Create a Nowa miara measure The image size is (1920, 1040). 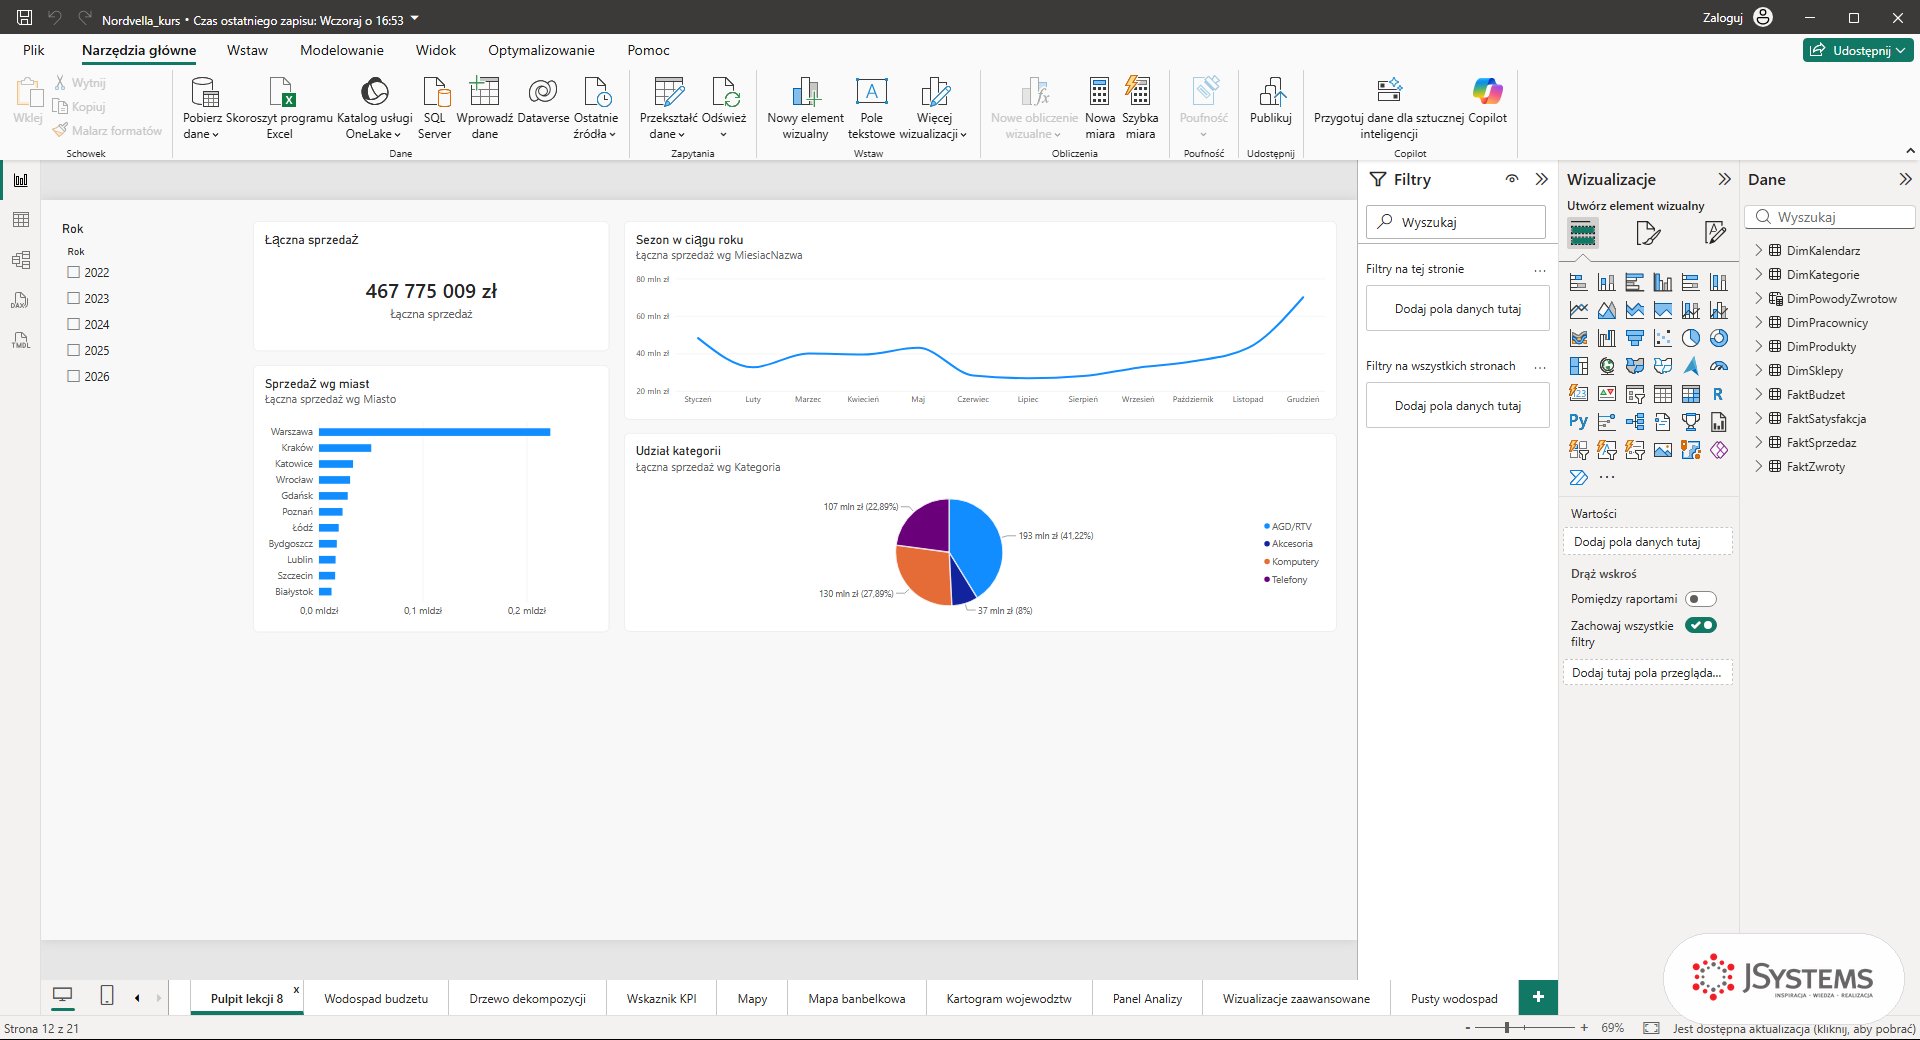(x=1100, y=108)
